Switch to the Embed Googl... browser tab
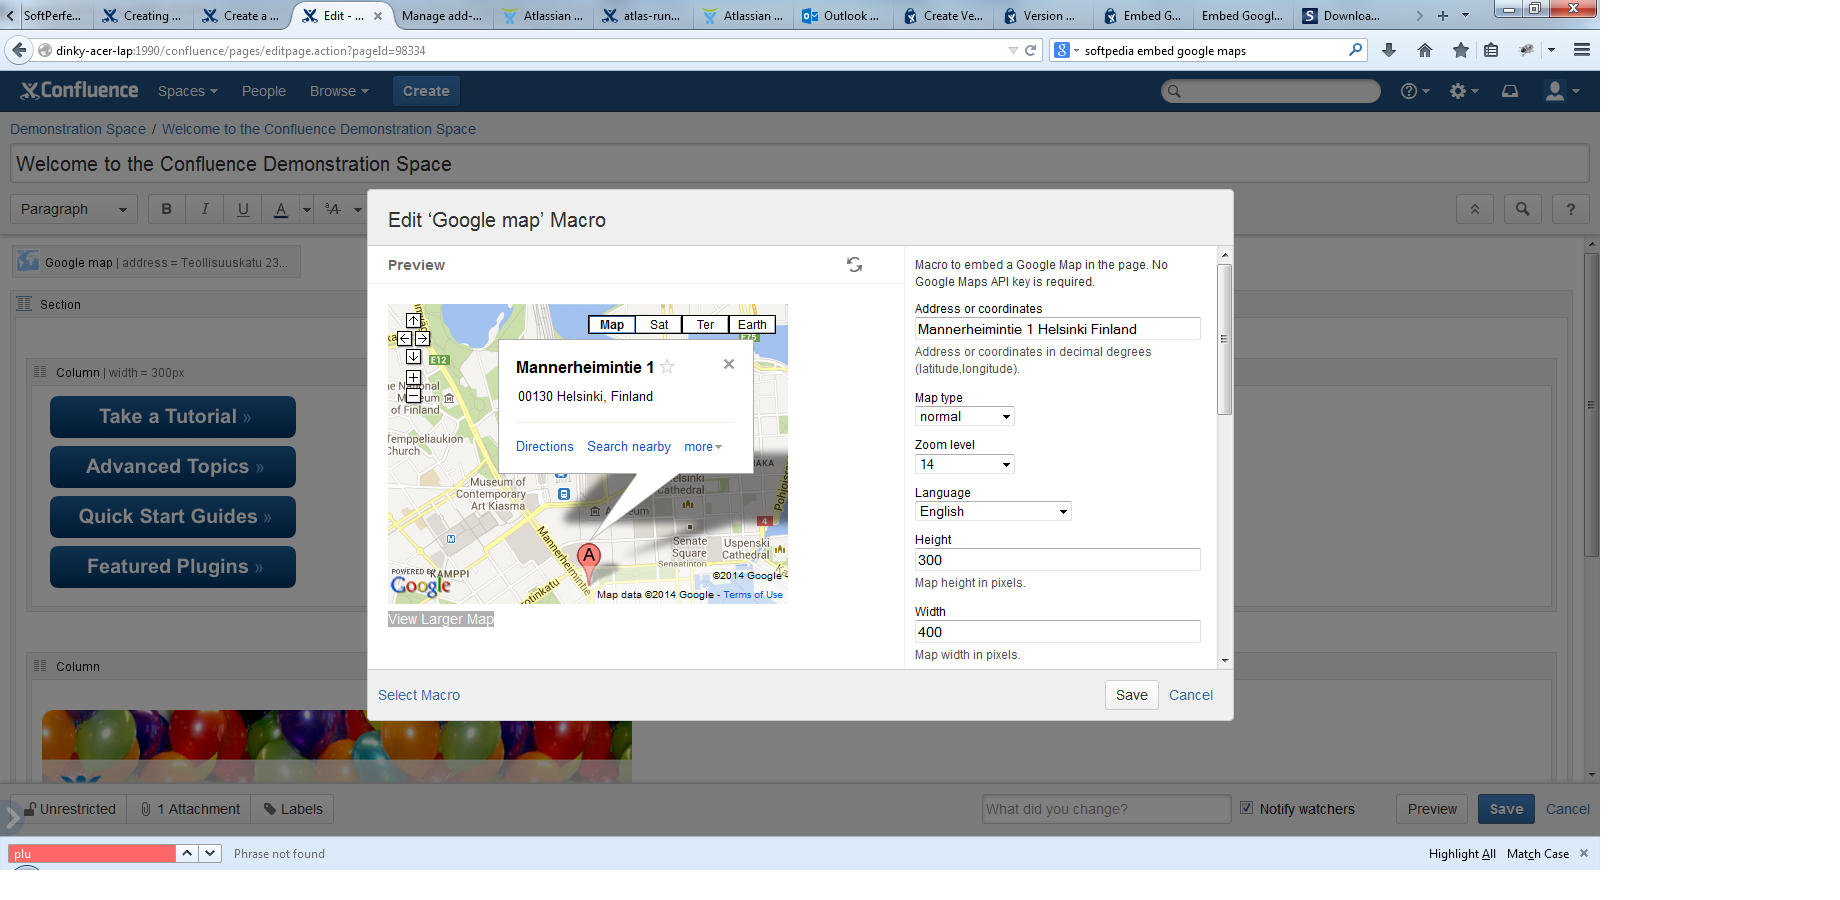The height and width of the screenshot is (900, 1840). pos(1242,16)
